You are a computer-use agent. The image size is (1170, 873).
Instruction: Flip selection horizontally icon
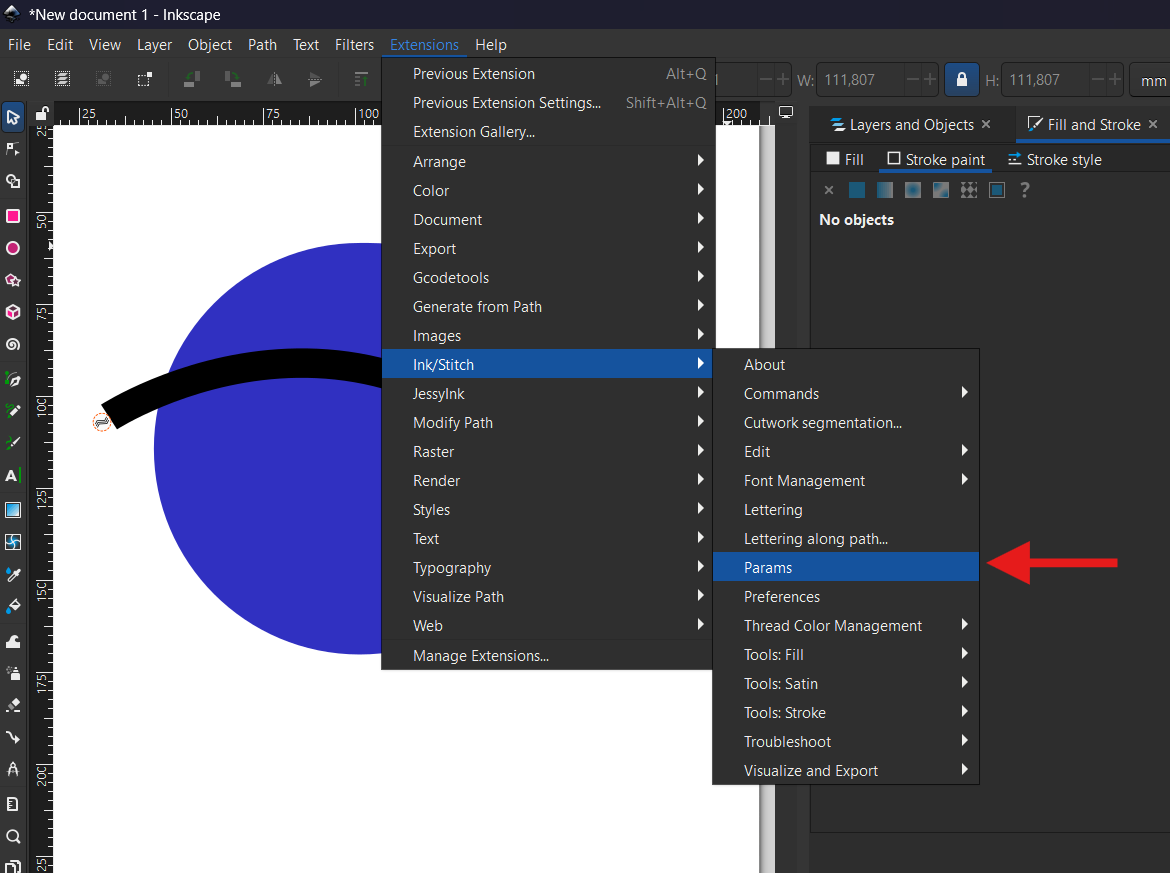pos(275,79)
